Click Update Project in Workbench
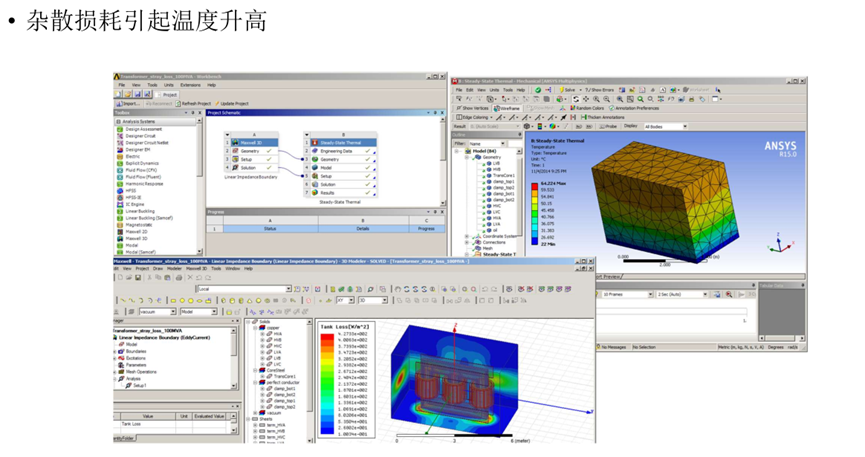 232,103
